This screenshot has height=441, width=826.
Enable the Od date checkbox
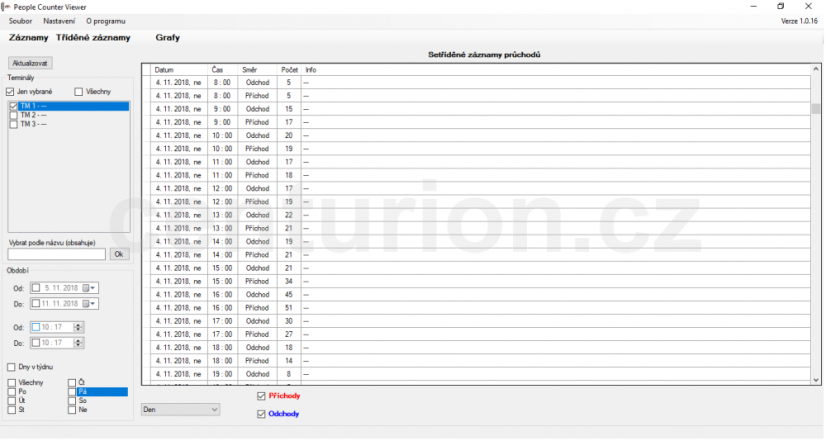pos(36,288)
